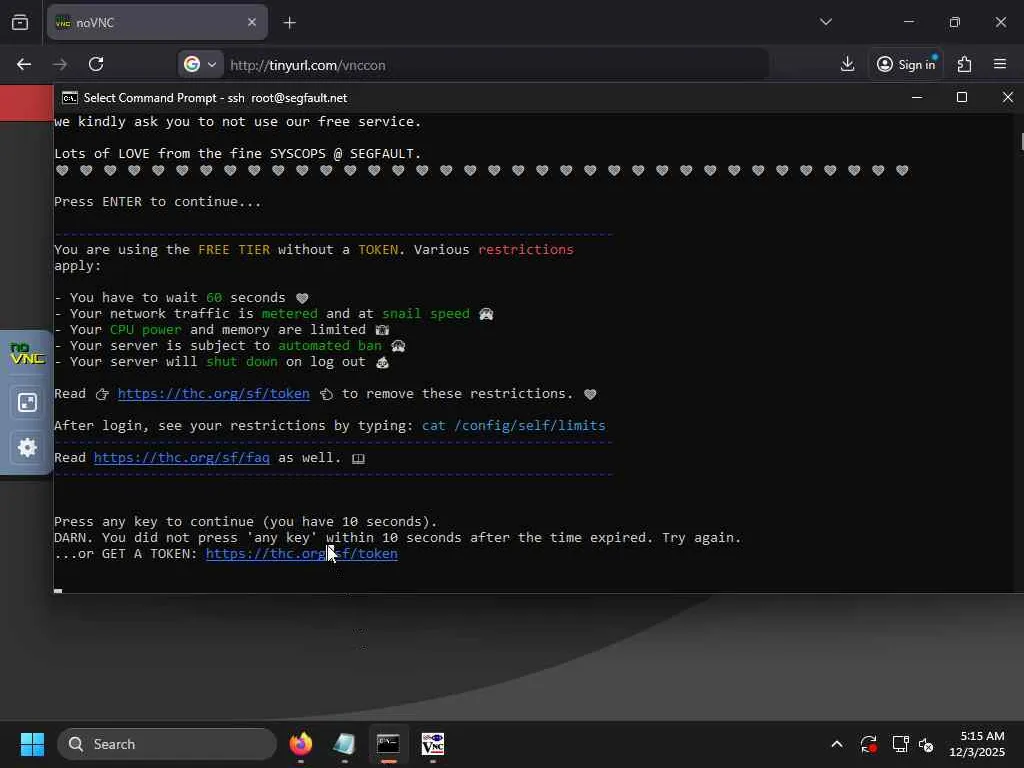Open the Windows Start menu
The height and width of the screenshot is (768, 1024).
click(32, 744)
